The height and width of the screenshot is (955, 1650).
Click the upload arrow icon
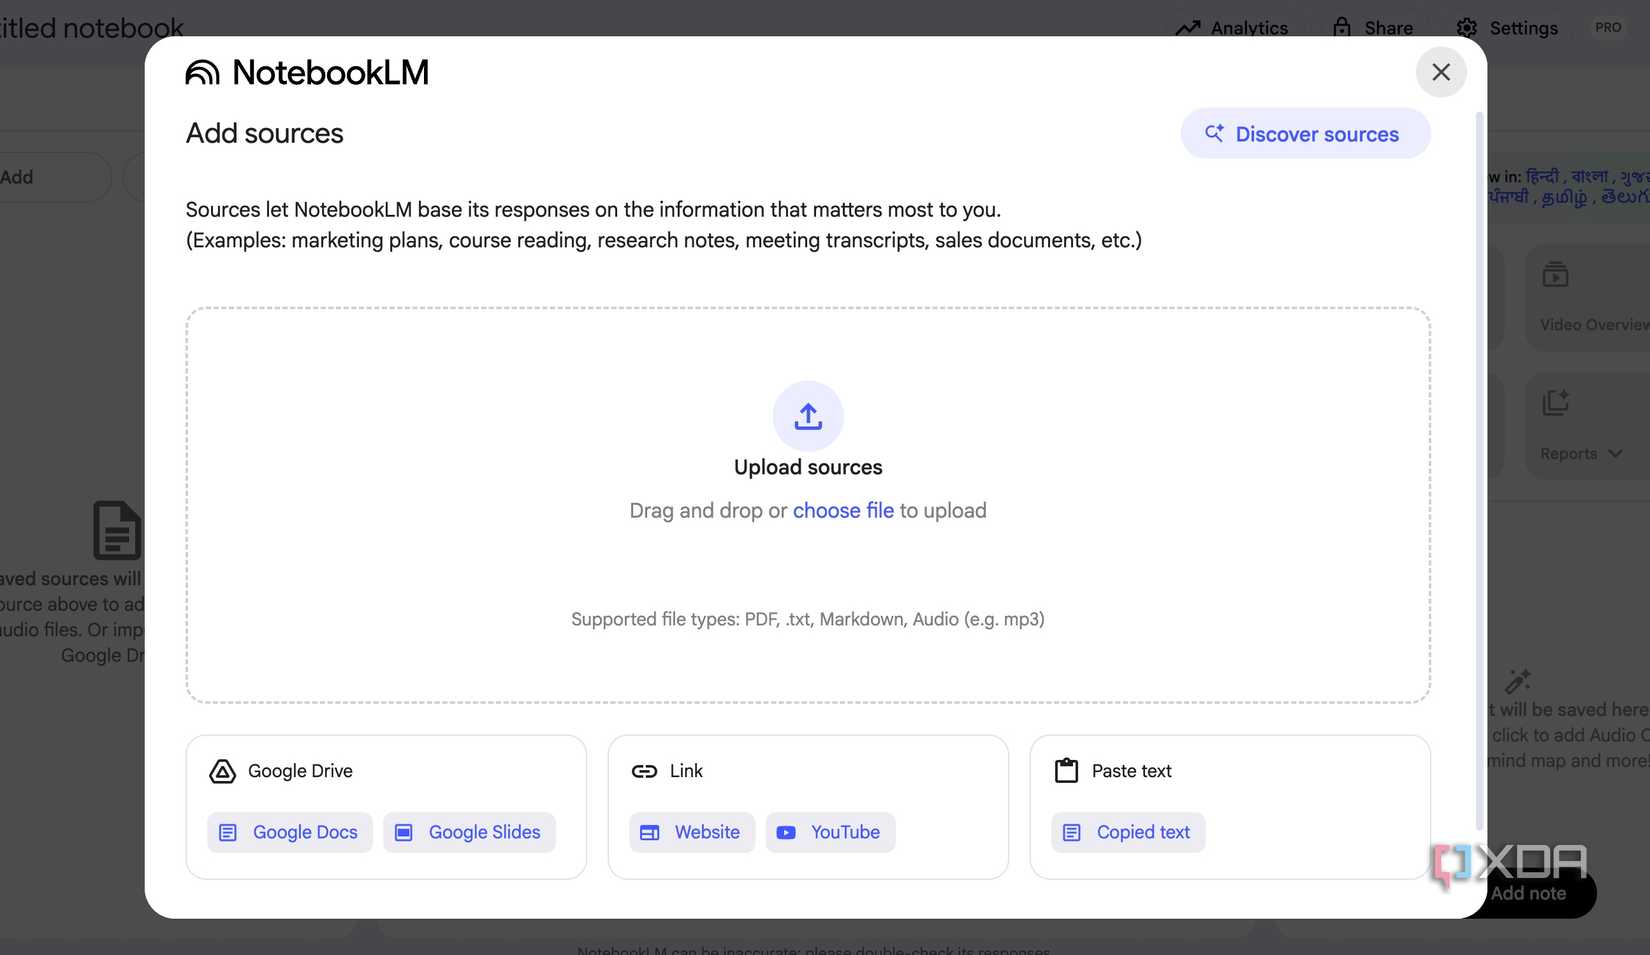(x=808, y=416)
